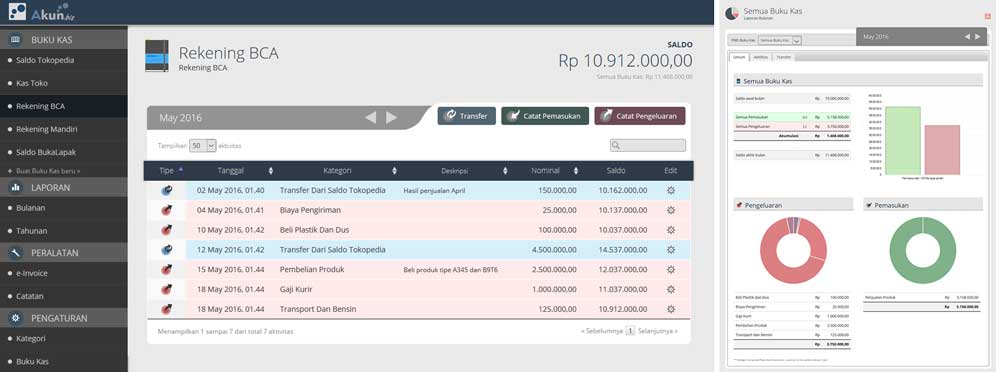Open edit gear for Hasil penjualan April row
The width and height of the screenshot is (1000, 372).
pyautogui.click(x=670, y=190)
